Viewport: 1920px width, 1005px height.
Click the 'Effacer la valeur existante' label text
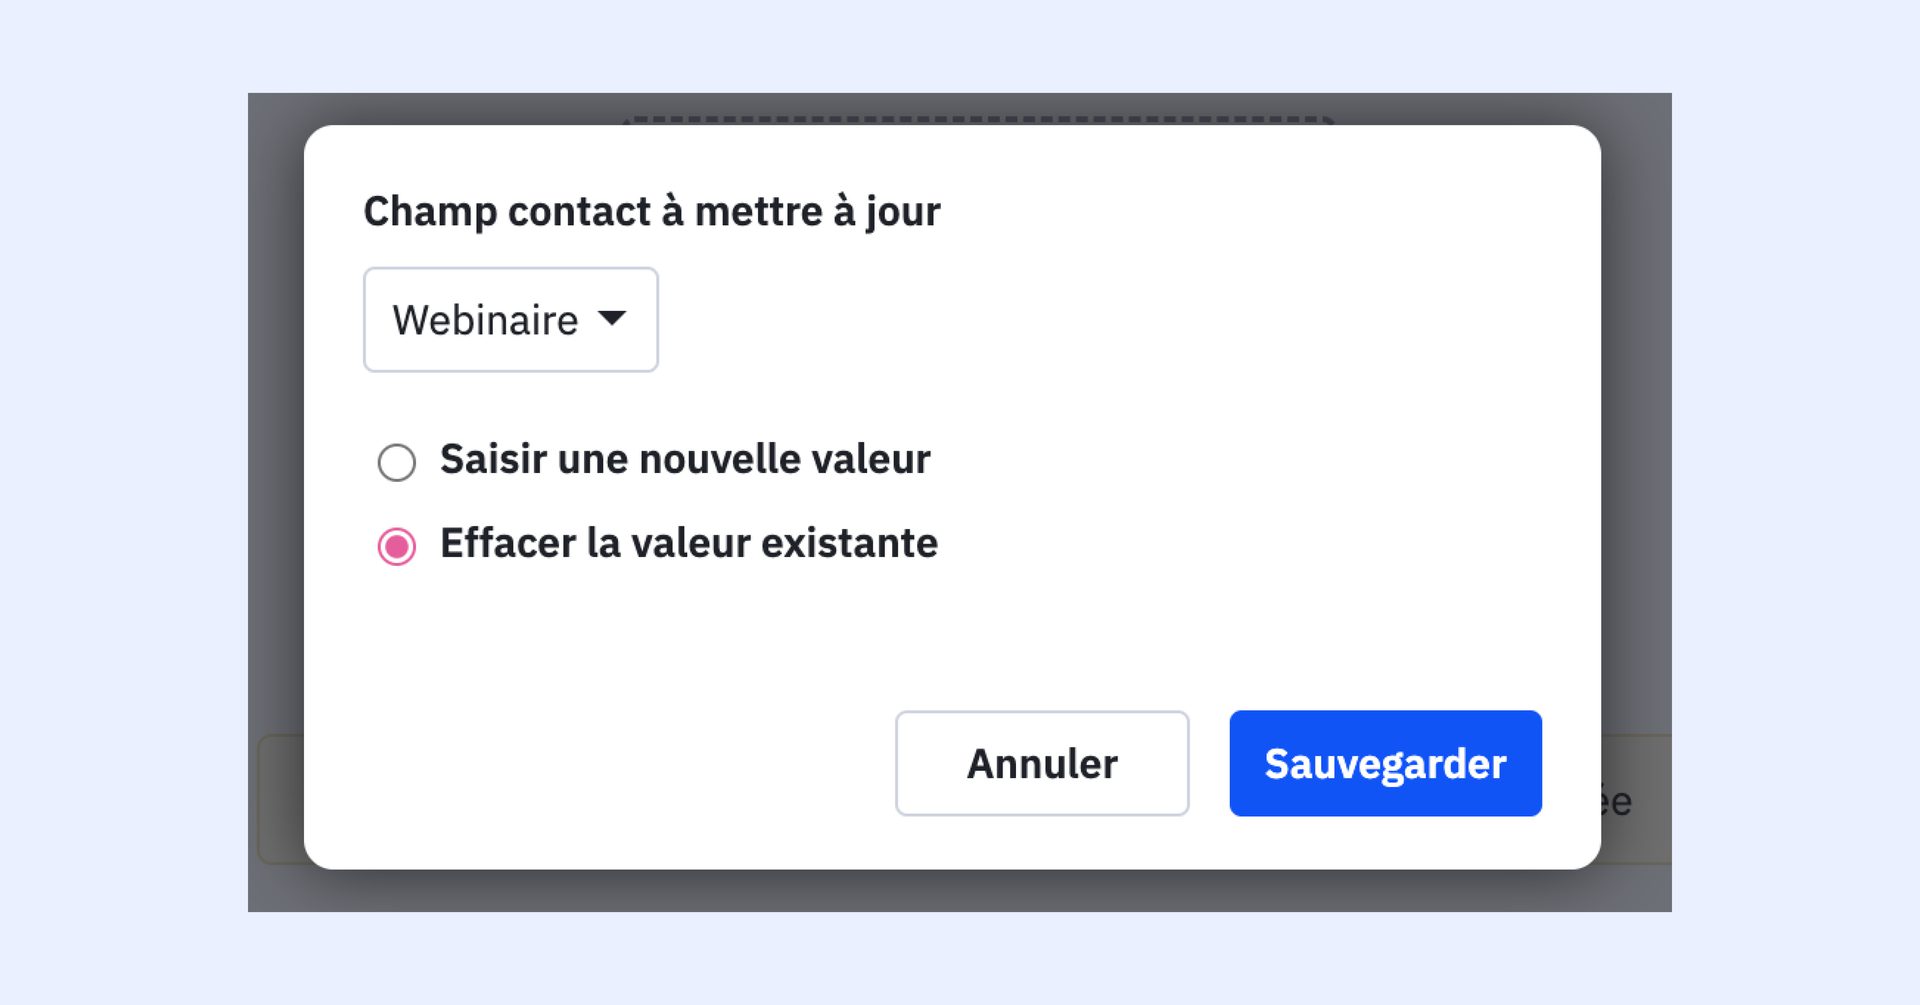(x=689, y=544)
